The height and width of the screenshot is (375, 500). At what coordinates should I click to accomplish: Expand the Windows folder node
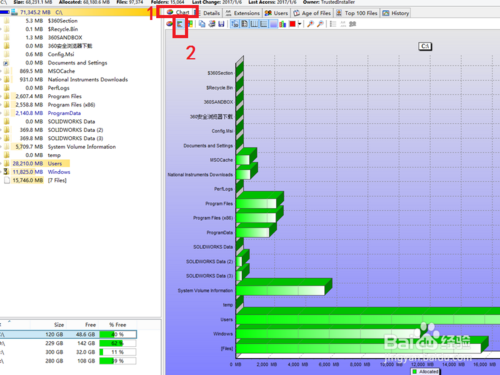point(1,172)
